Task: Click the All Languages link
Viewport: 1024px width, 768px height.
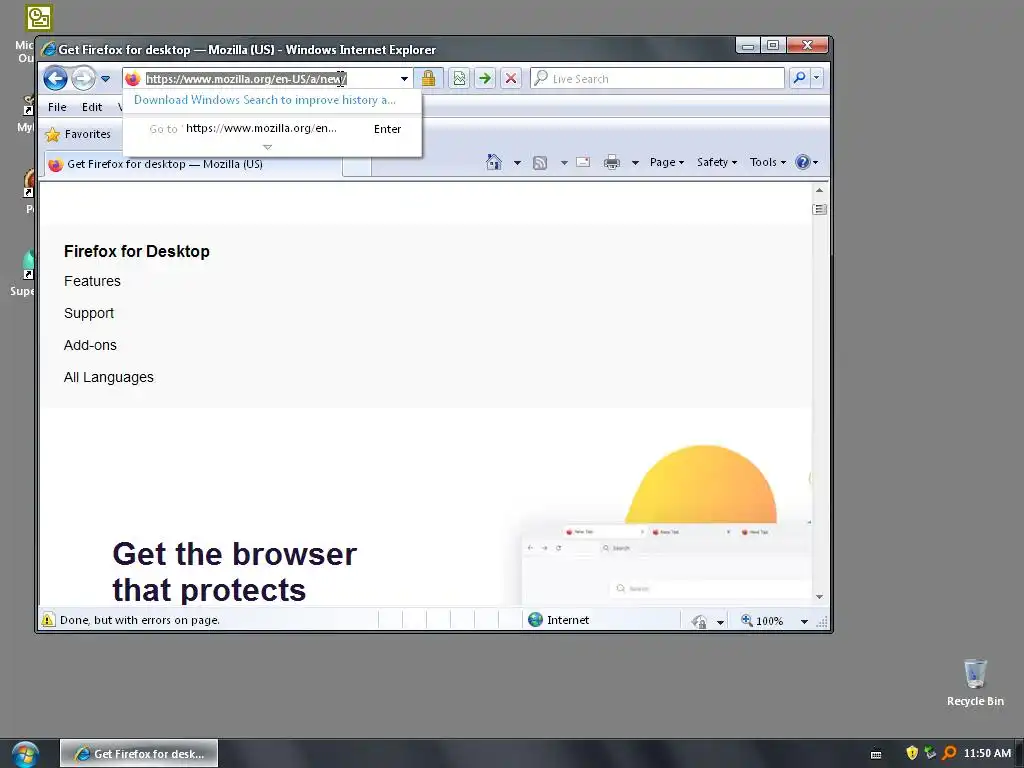Action: coord(108,377)
